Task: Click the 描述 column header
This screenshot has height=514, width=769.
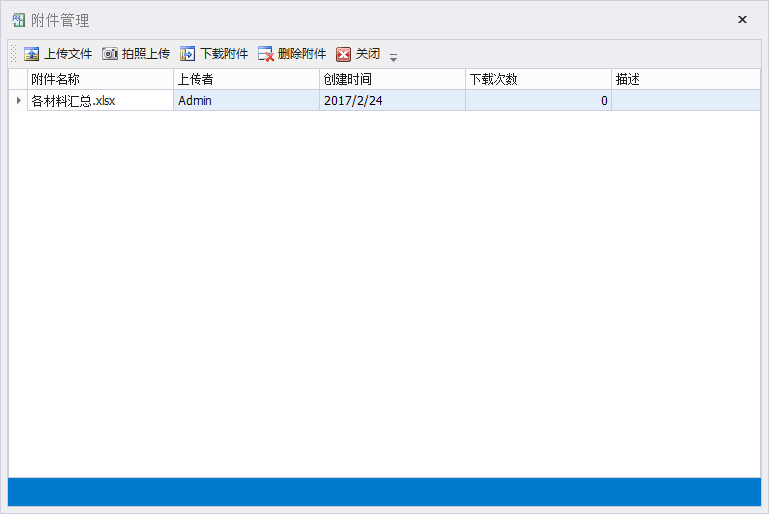Action: click(x=685, y=79)
